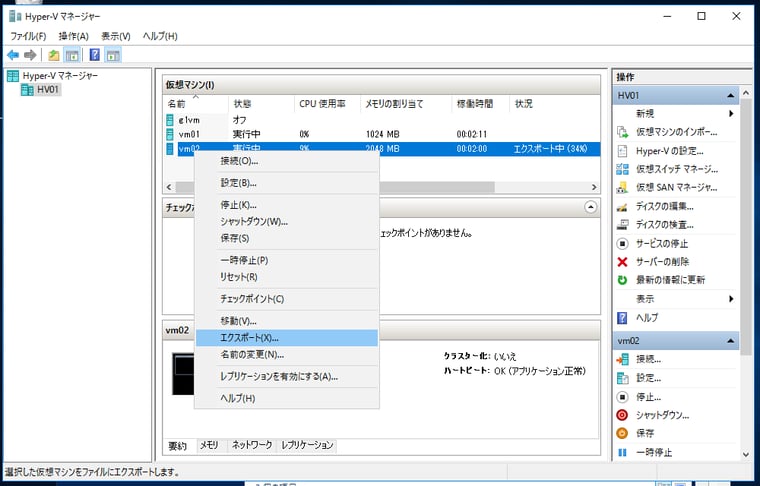The height and width of the screenshot is (486, 760).
Task: Select the HV01 server in the tree
Action: tap(41, 89)
